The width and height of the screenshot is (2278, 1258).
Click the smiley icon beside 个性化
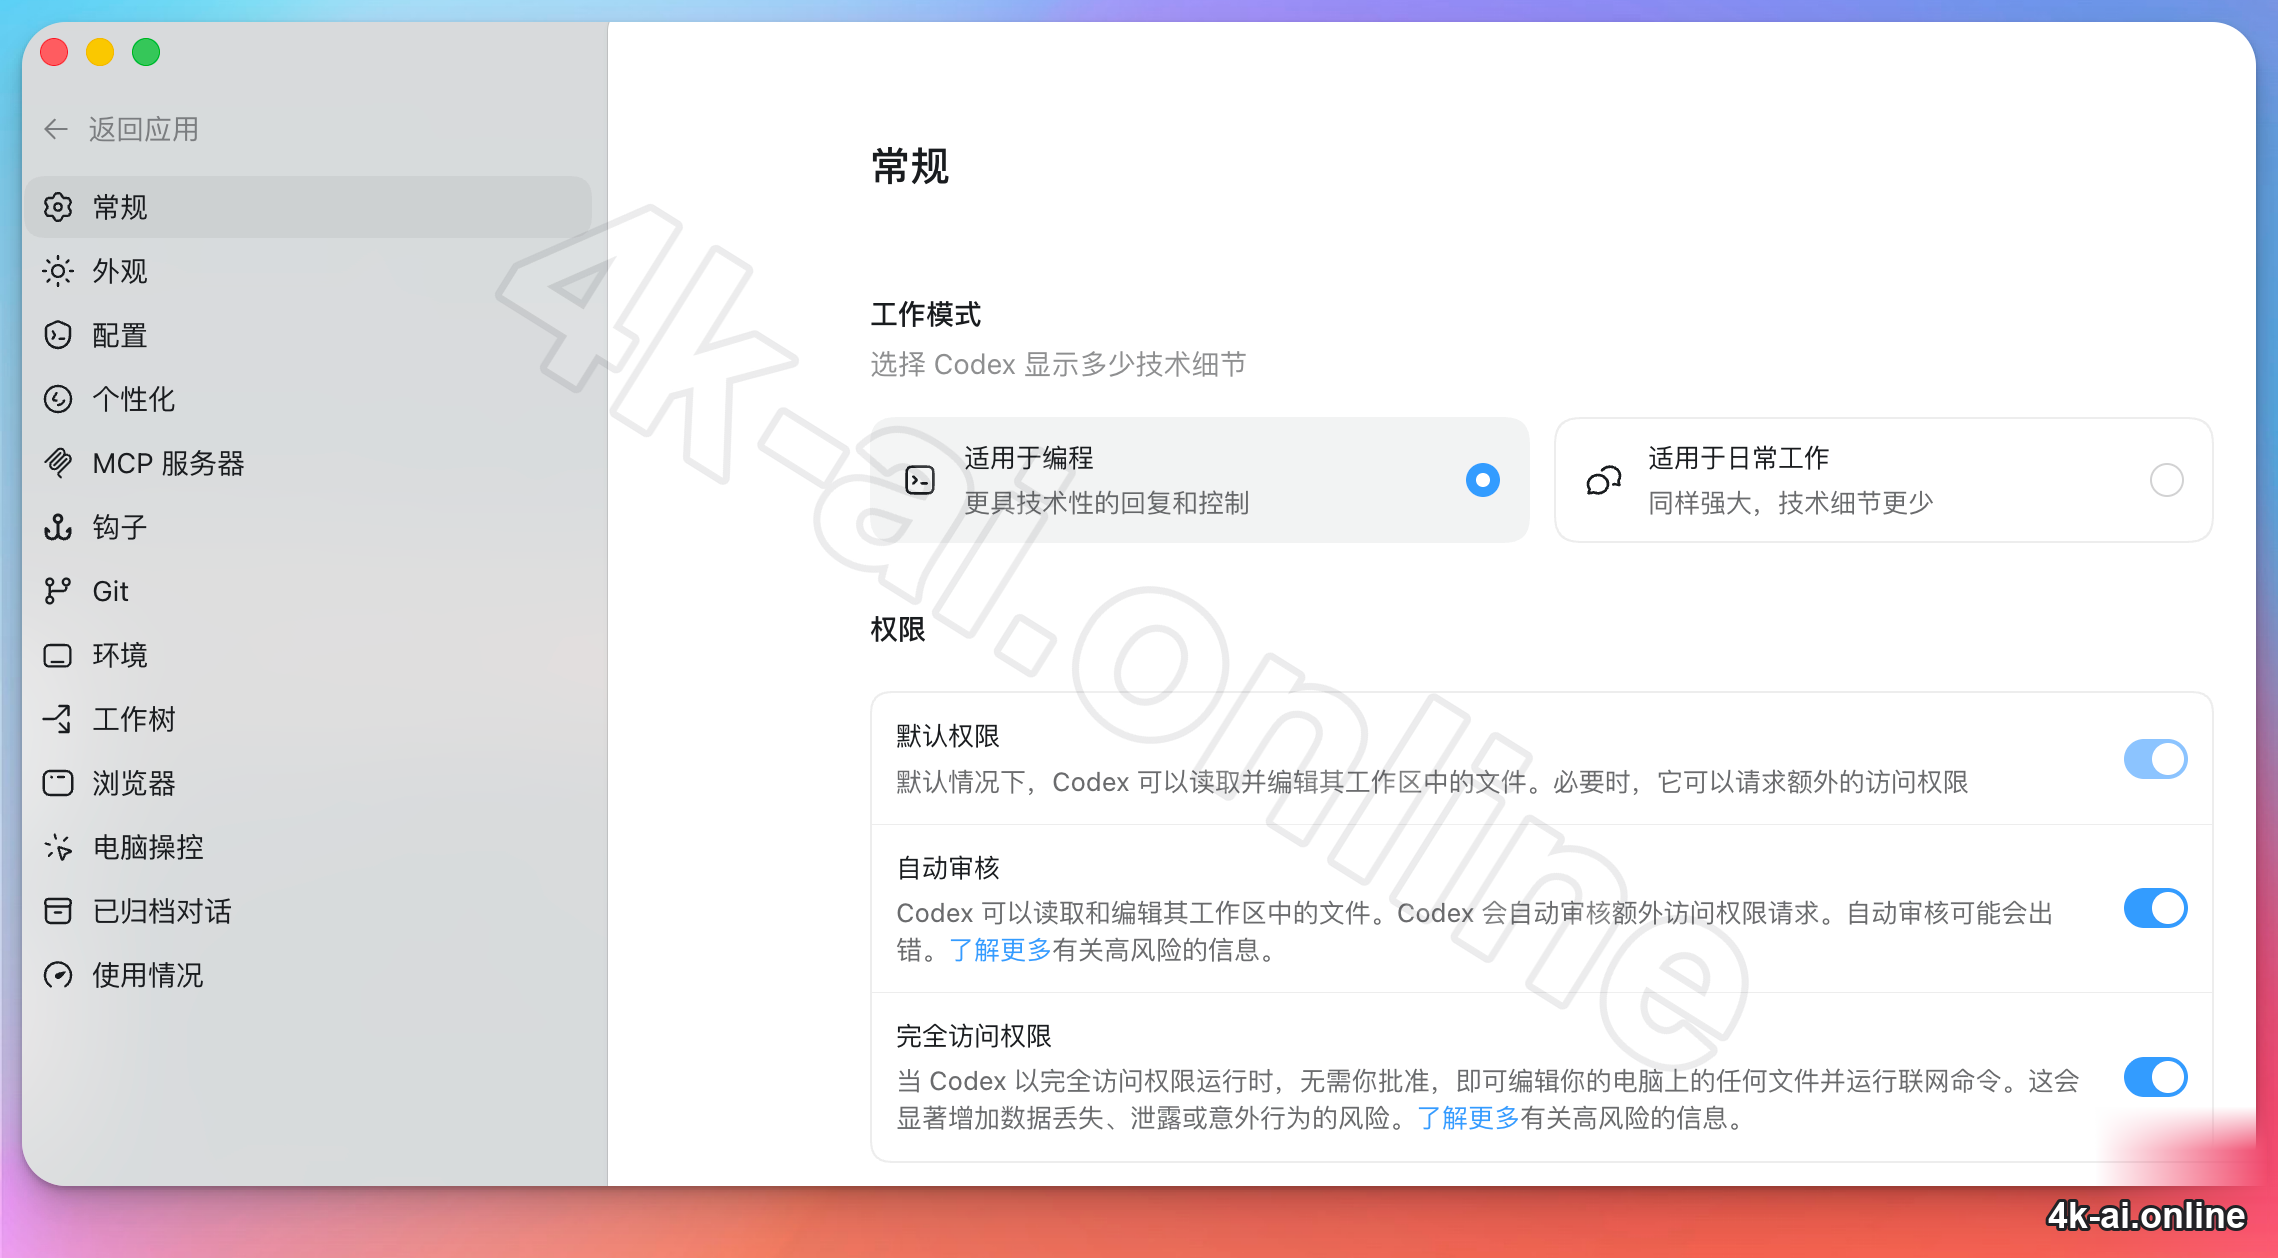(58, 399)
